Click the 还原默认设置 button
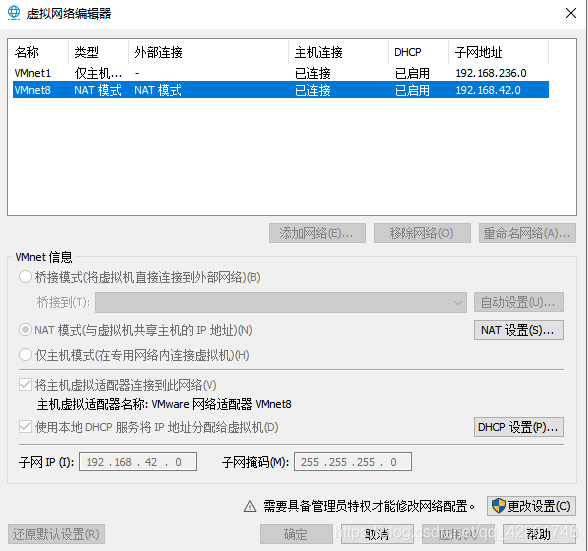 56,534
